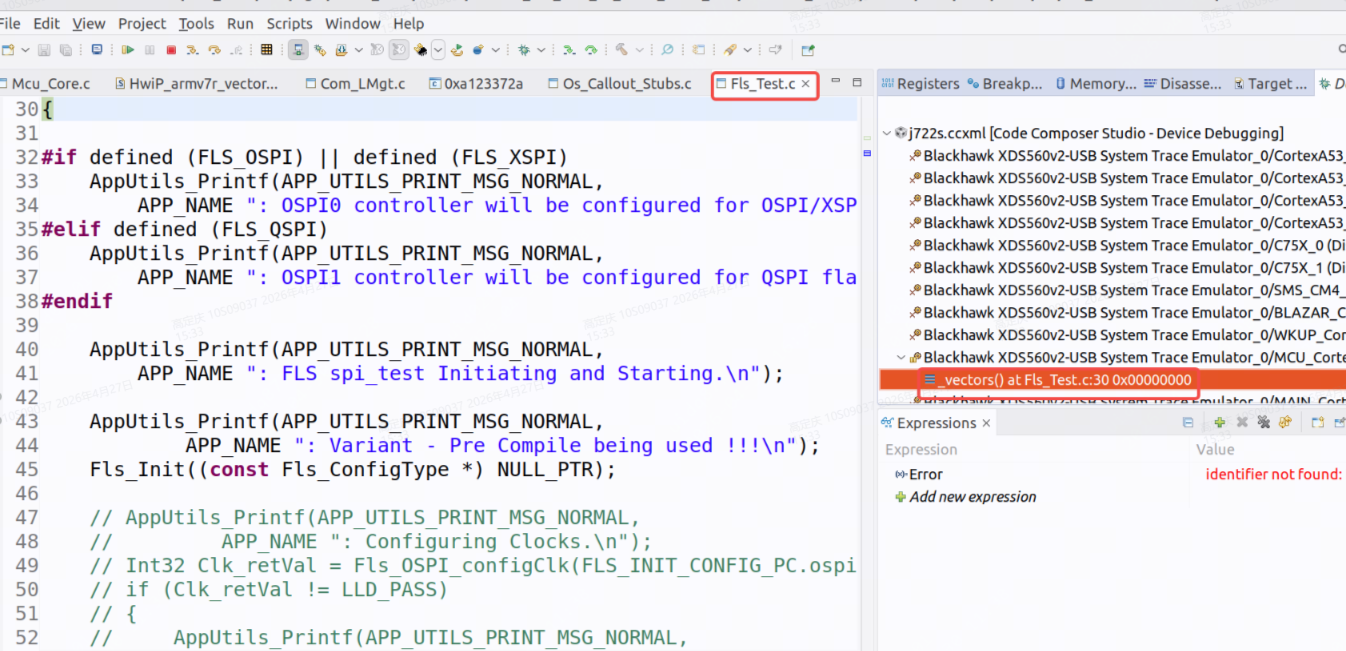
Task: Click the green plus Add expression icon
Action: 1220,423
